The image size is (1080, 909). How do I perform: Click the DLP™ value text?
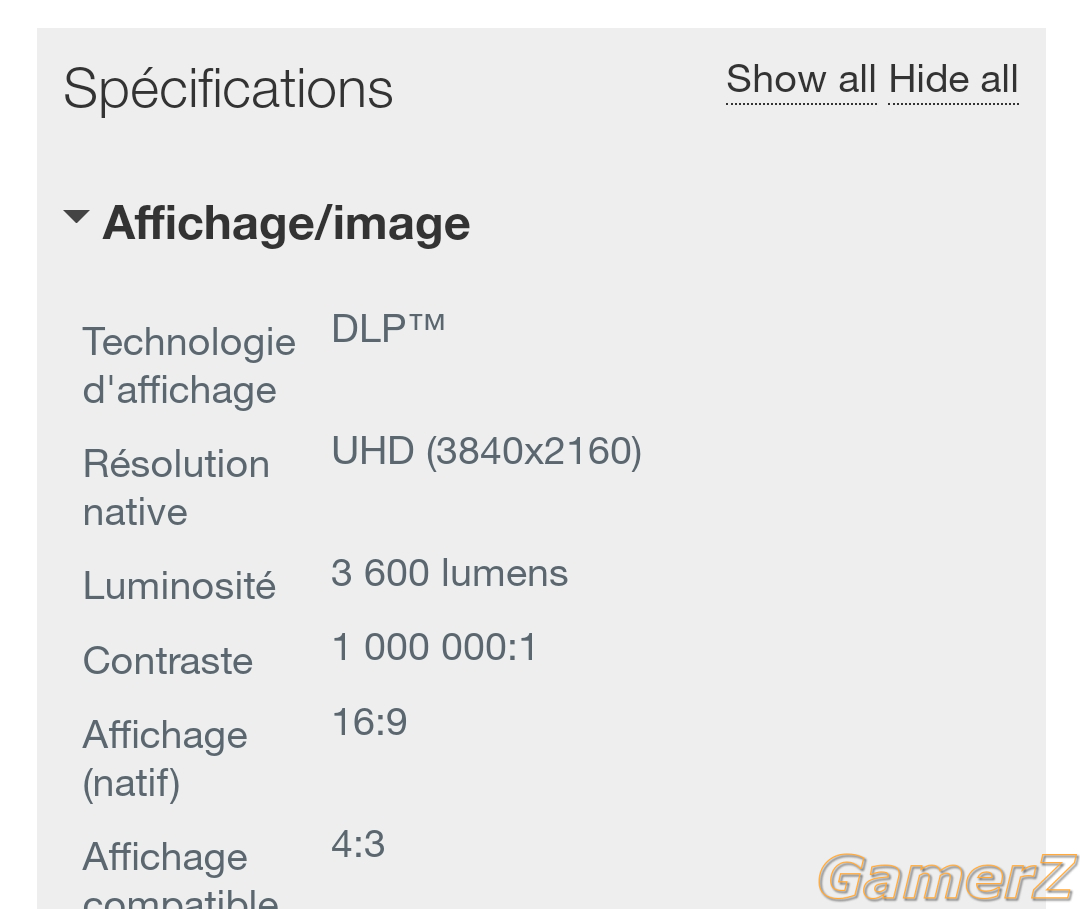388,328
